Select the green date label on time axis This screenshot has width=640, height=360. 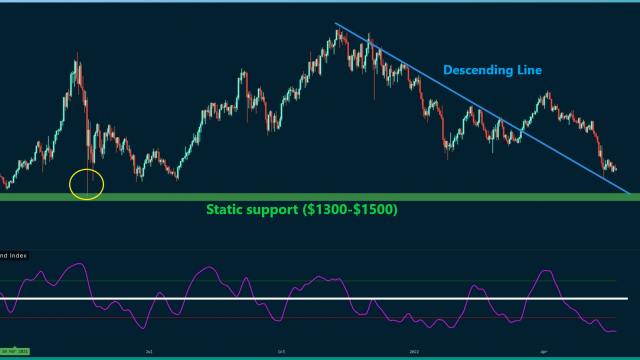coord(15,351)
